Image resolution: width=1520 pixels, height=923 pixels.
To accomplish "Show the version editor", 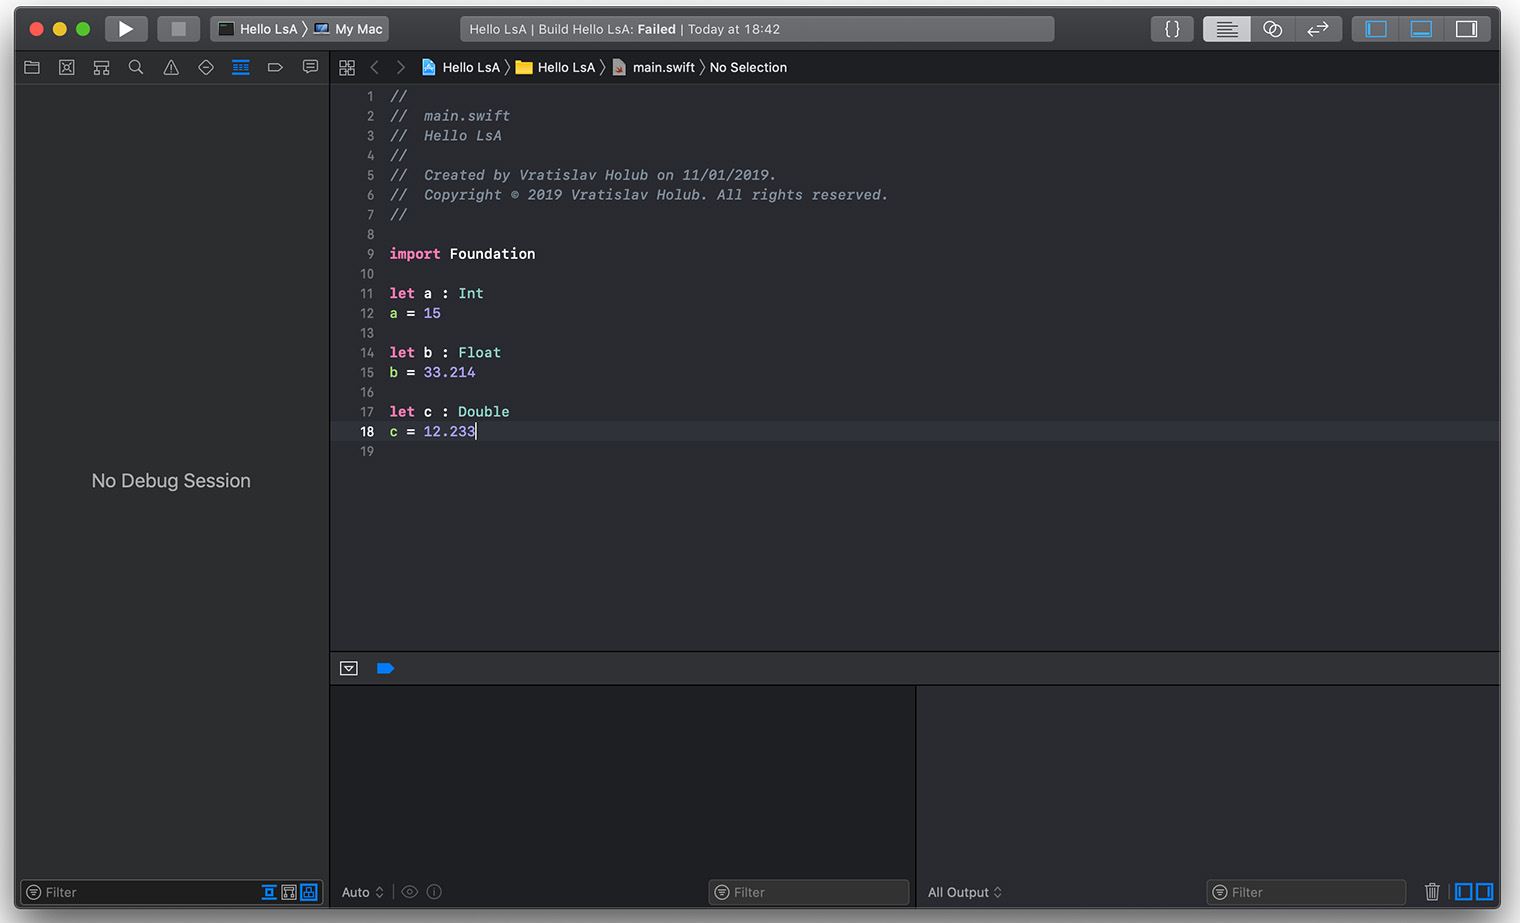I will point(1318,29).
